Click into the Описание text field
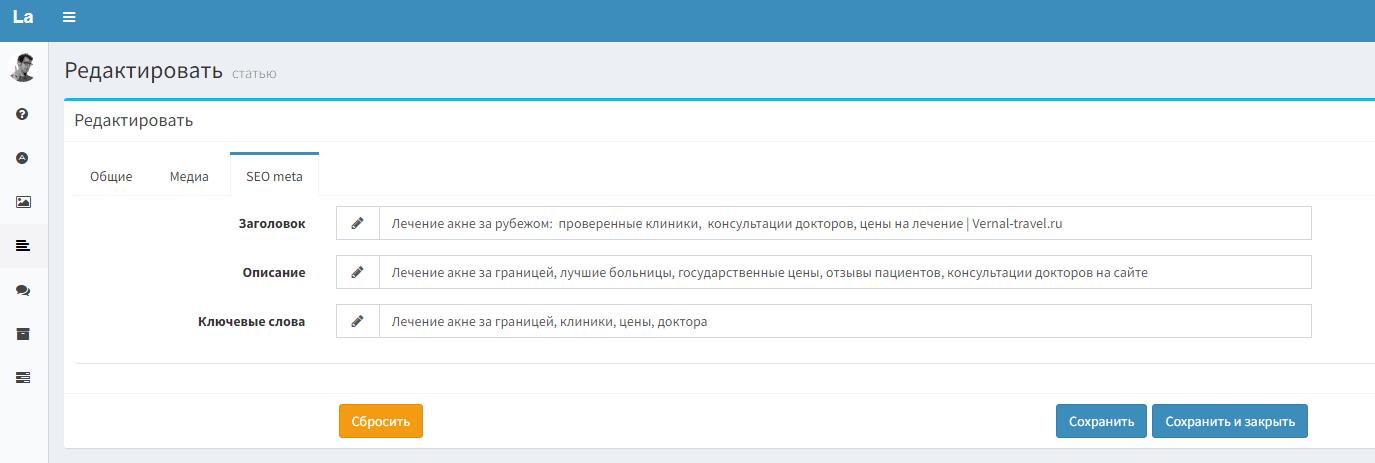This screenshot has height=463, width=1375. pos(845,272)
